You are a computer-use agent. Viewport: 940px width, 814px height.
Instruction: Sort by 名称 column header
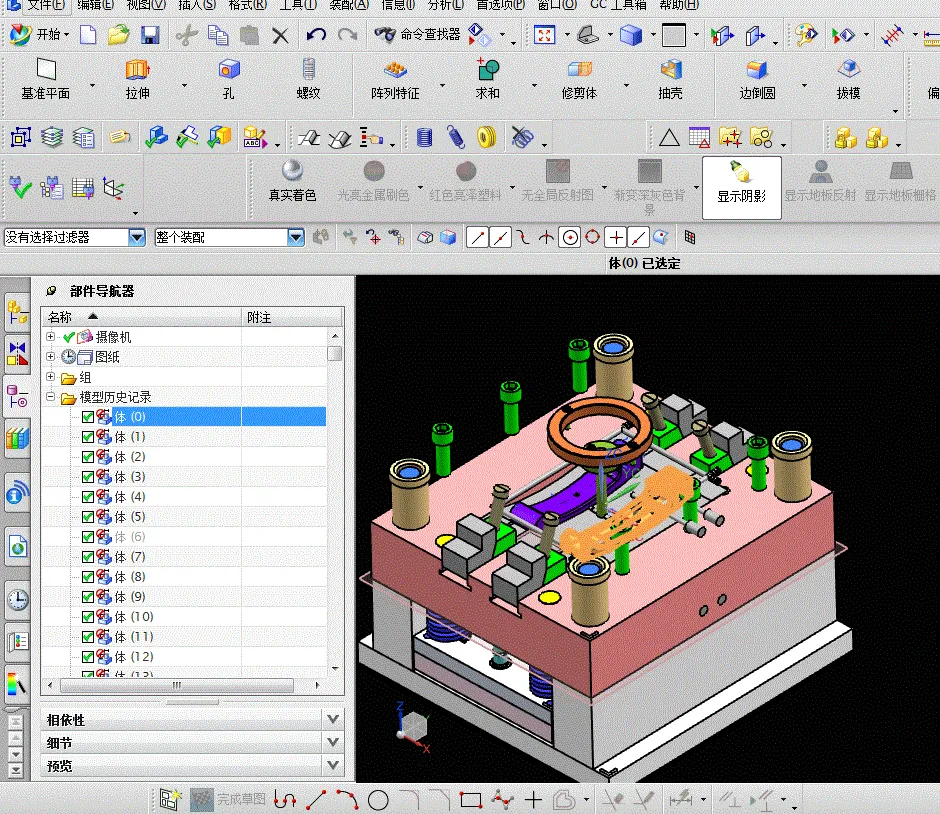[x=141, y=316]
